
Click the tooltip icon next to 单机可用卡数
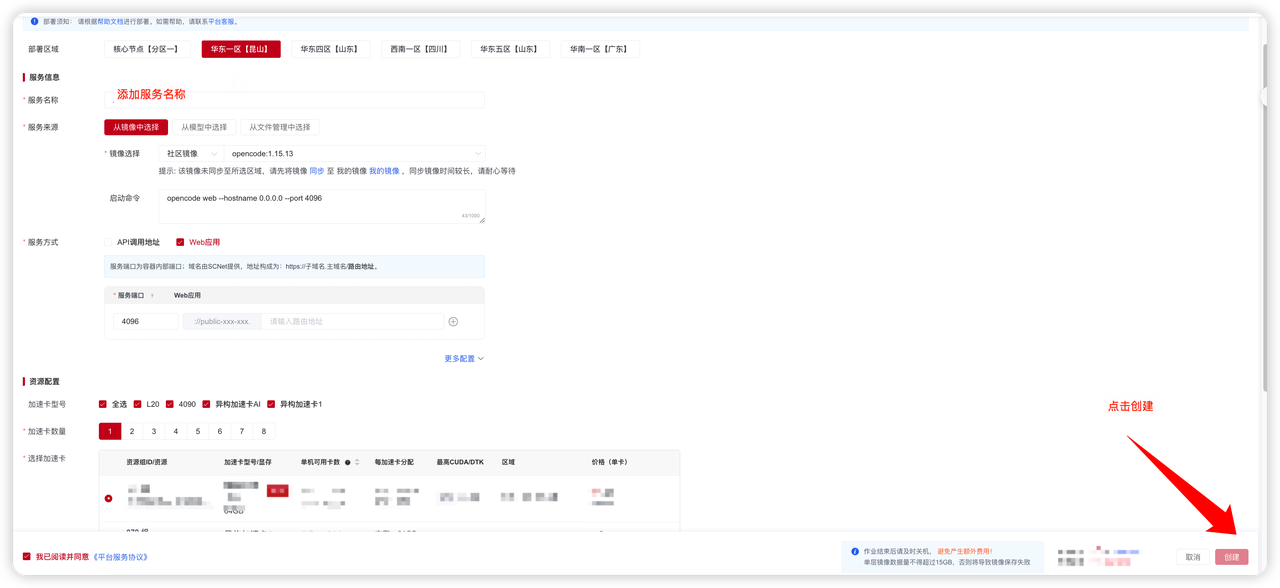pos(348,462)
